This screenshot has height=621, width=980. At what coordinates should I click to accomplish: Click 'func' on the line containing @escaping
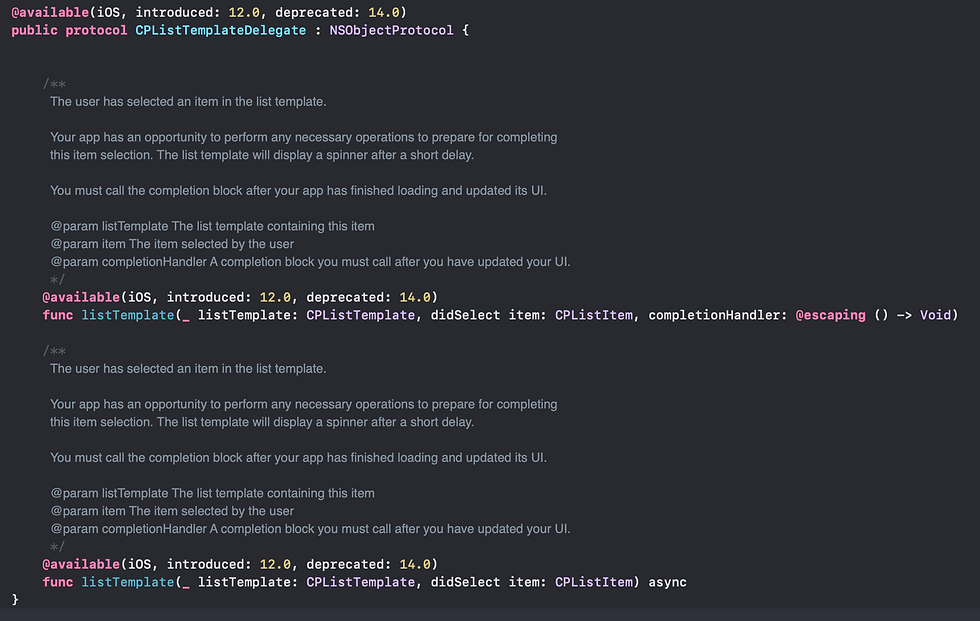pyautogui.click(x=58, y=315)
